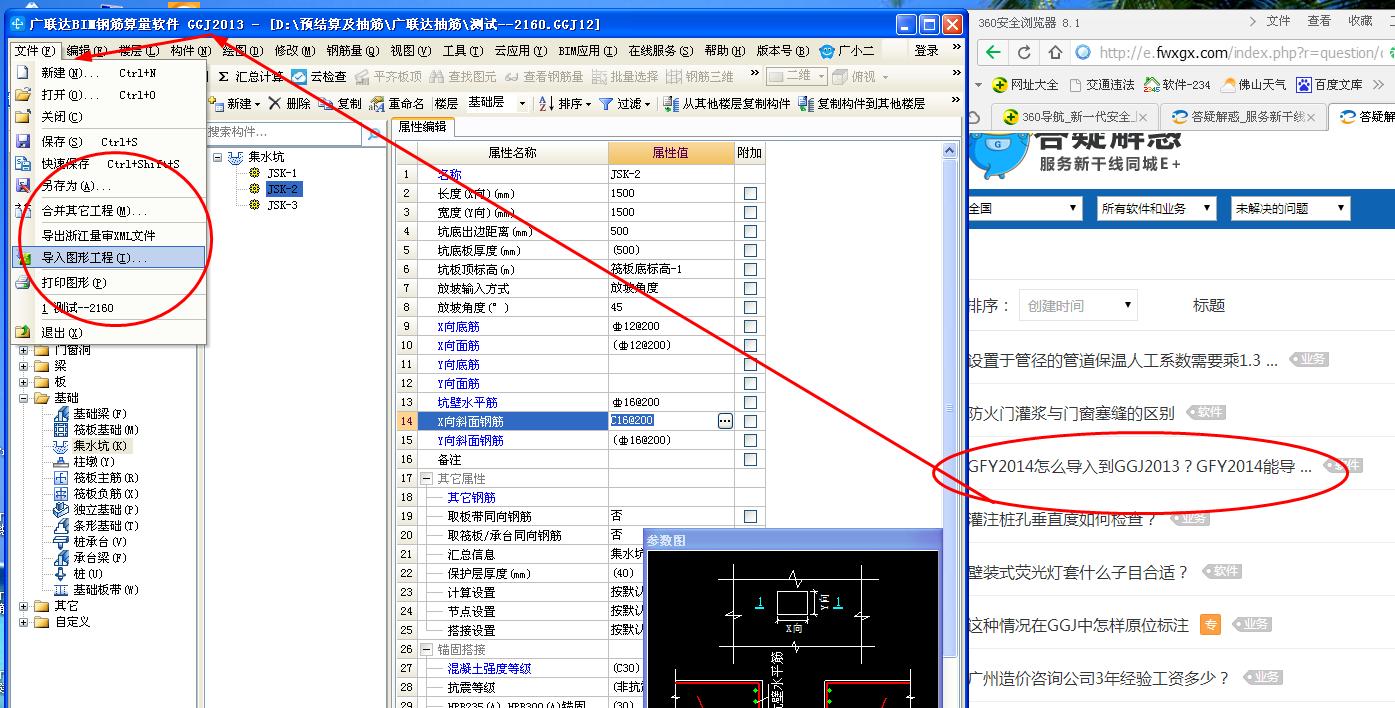This screenshot has width=1395, height=708.
Task: Choose 导入图形工程 in File menu
Action: click(x=108, y=258)
